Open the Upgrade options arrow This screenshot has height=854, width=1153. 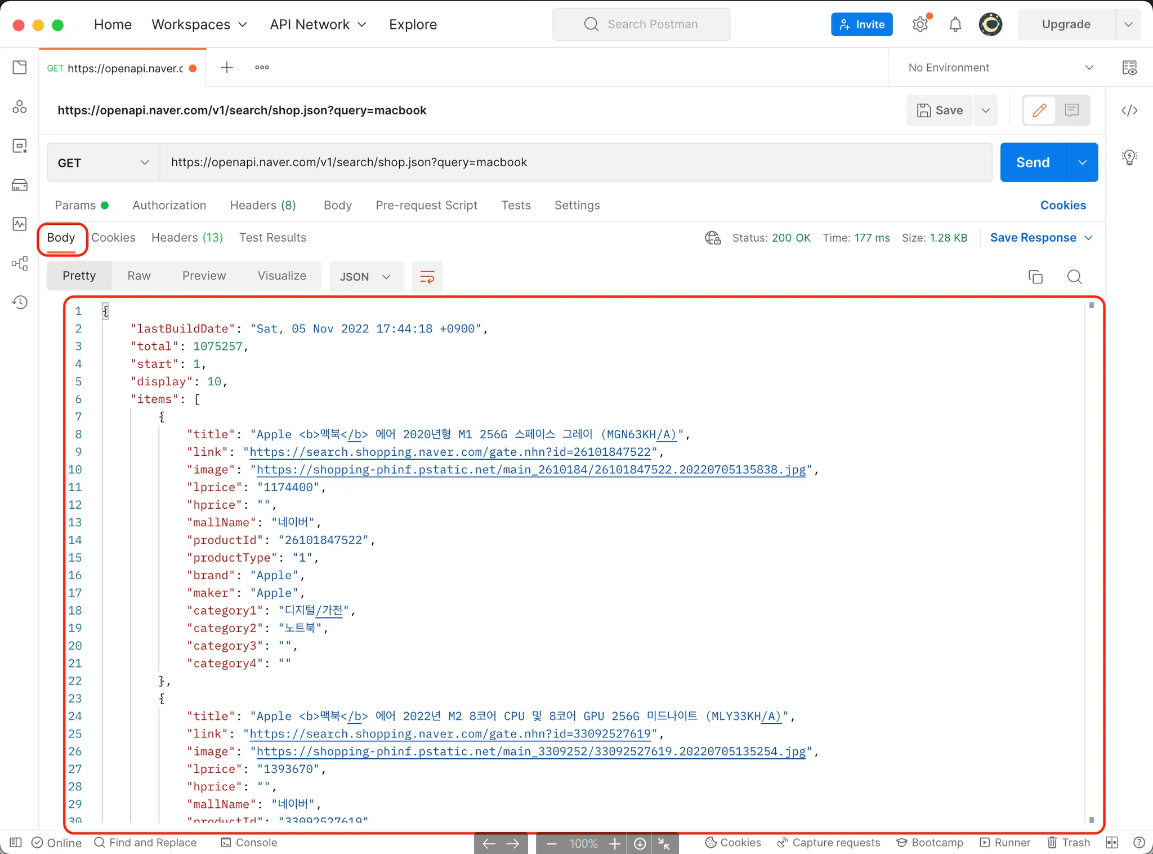tap(1128, 24)
